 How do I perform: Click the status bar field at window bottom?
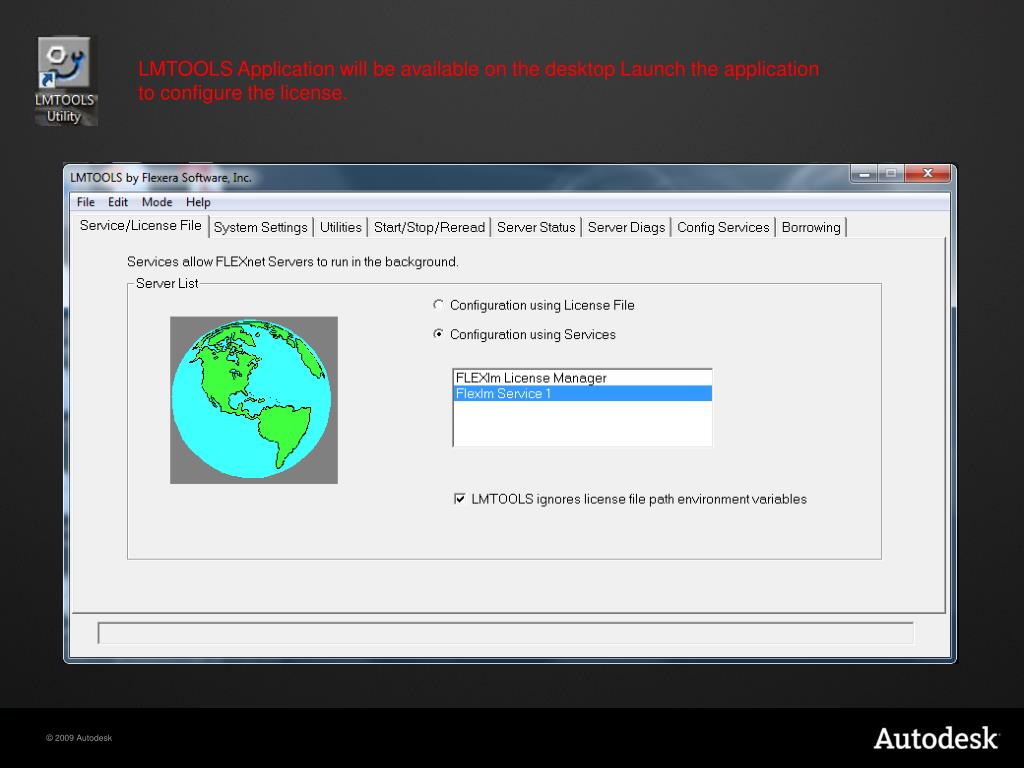[x=505, y=633]
